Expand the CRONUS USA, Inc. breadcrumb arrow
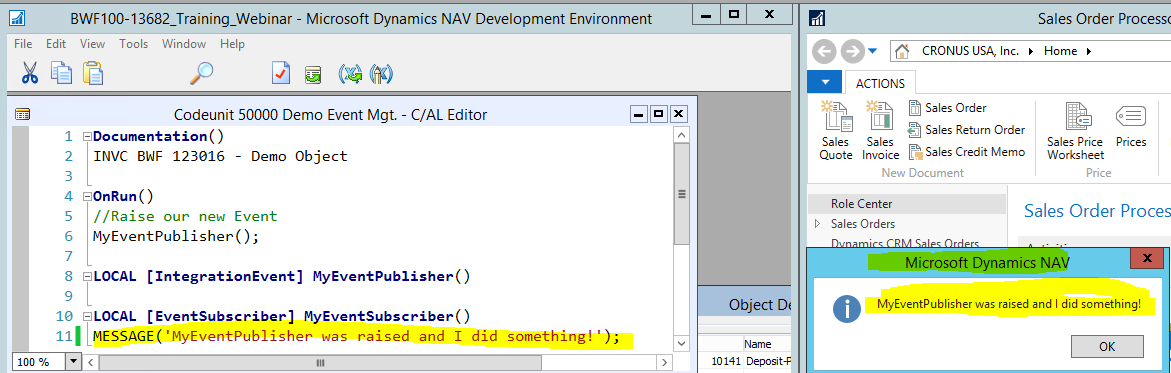 pyautogui.click(x=1031, y=52)
